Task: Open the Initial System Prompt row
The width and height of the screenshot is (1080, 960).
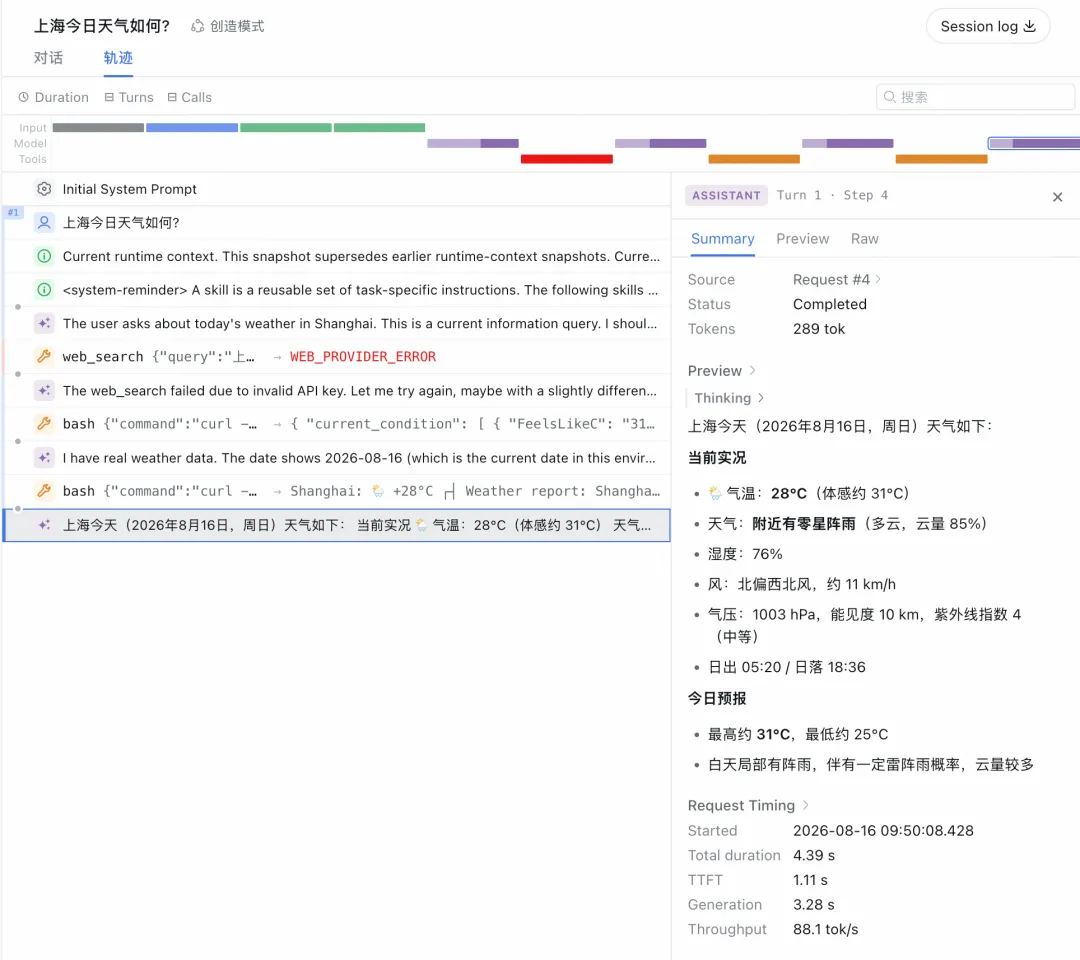Action: [337, 189]
